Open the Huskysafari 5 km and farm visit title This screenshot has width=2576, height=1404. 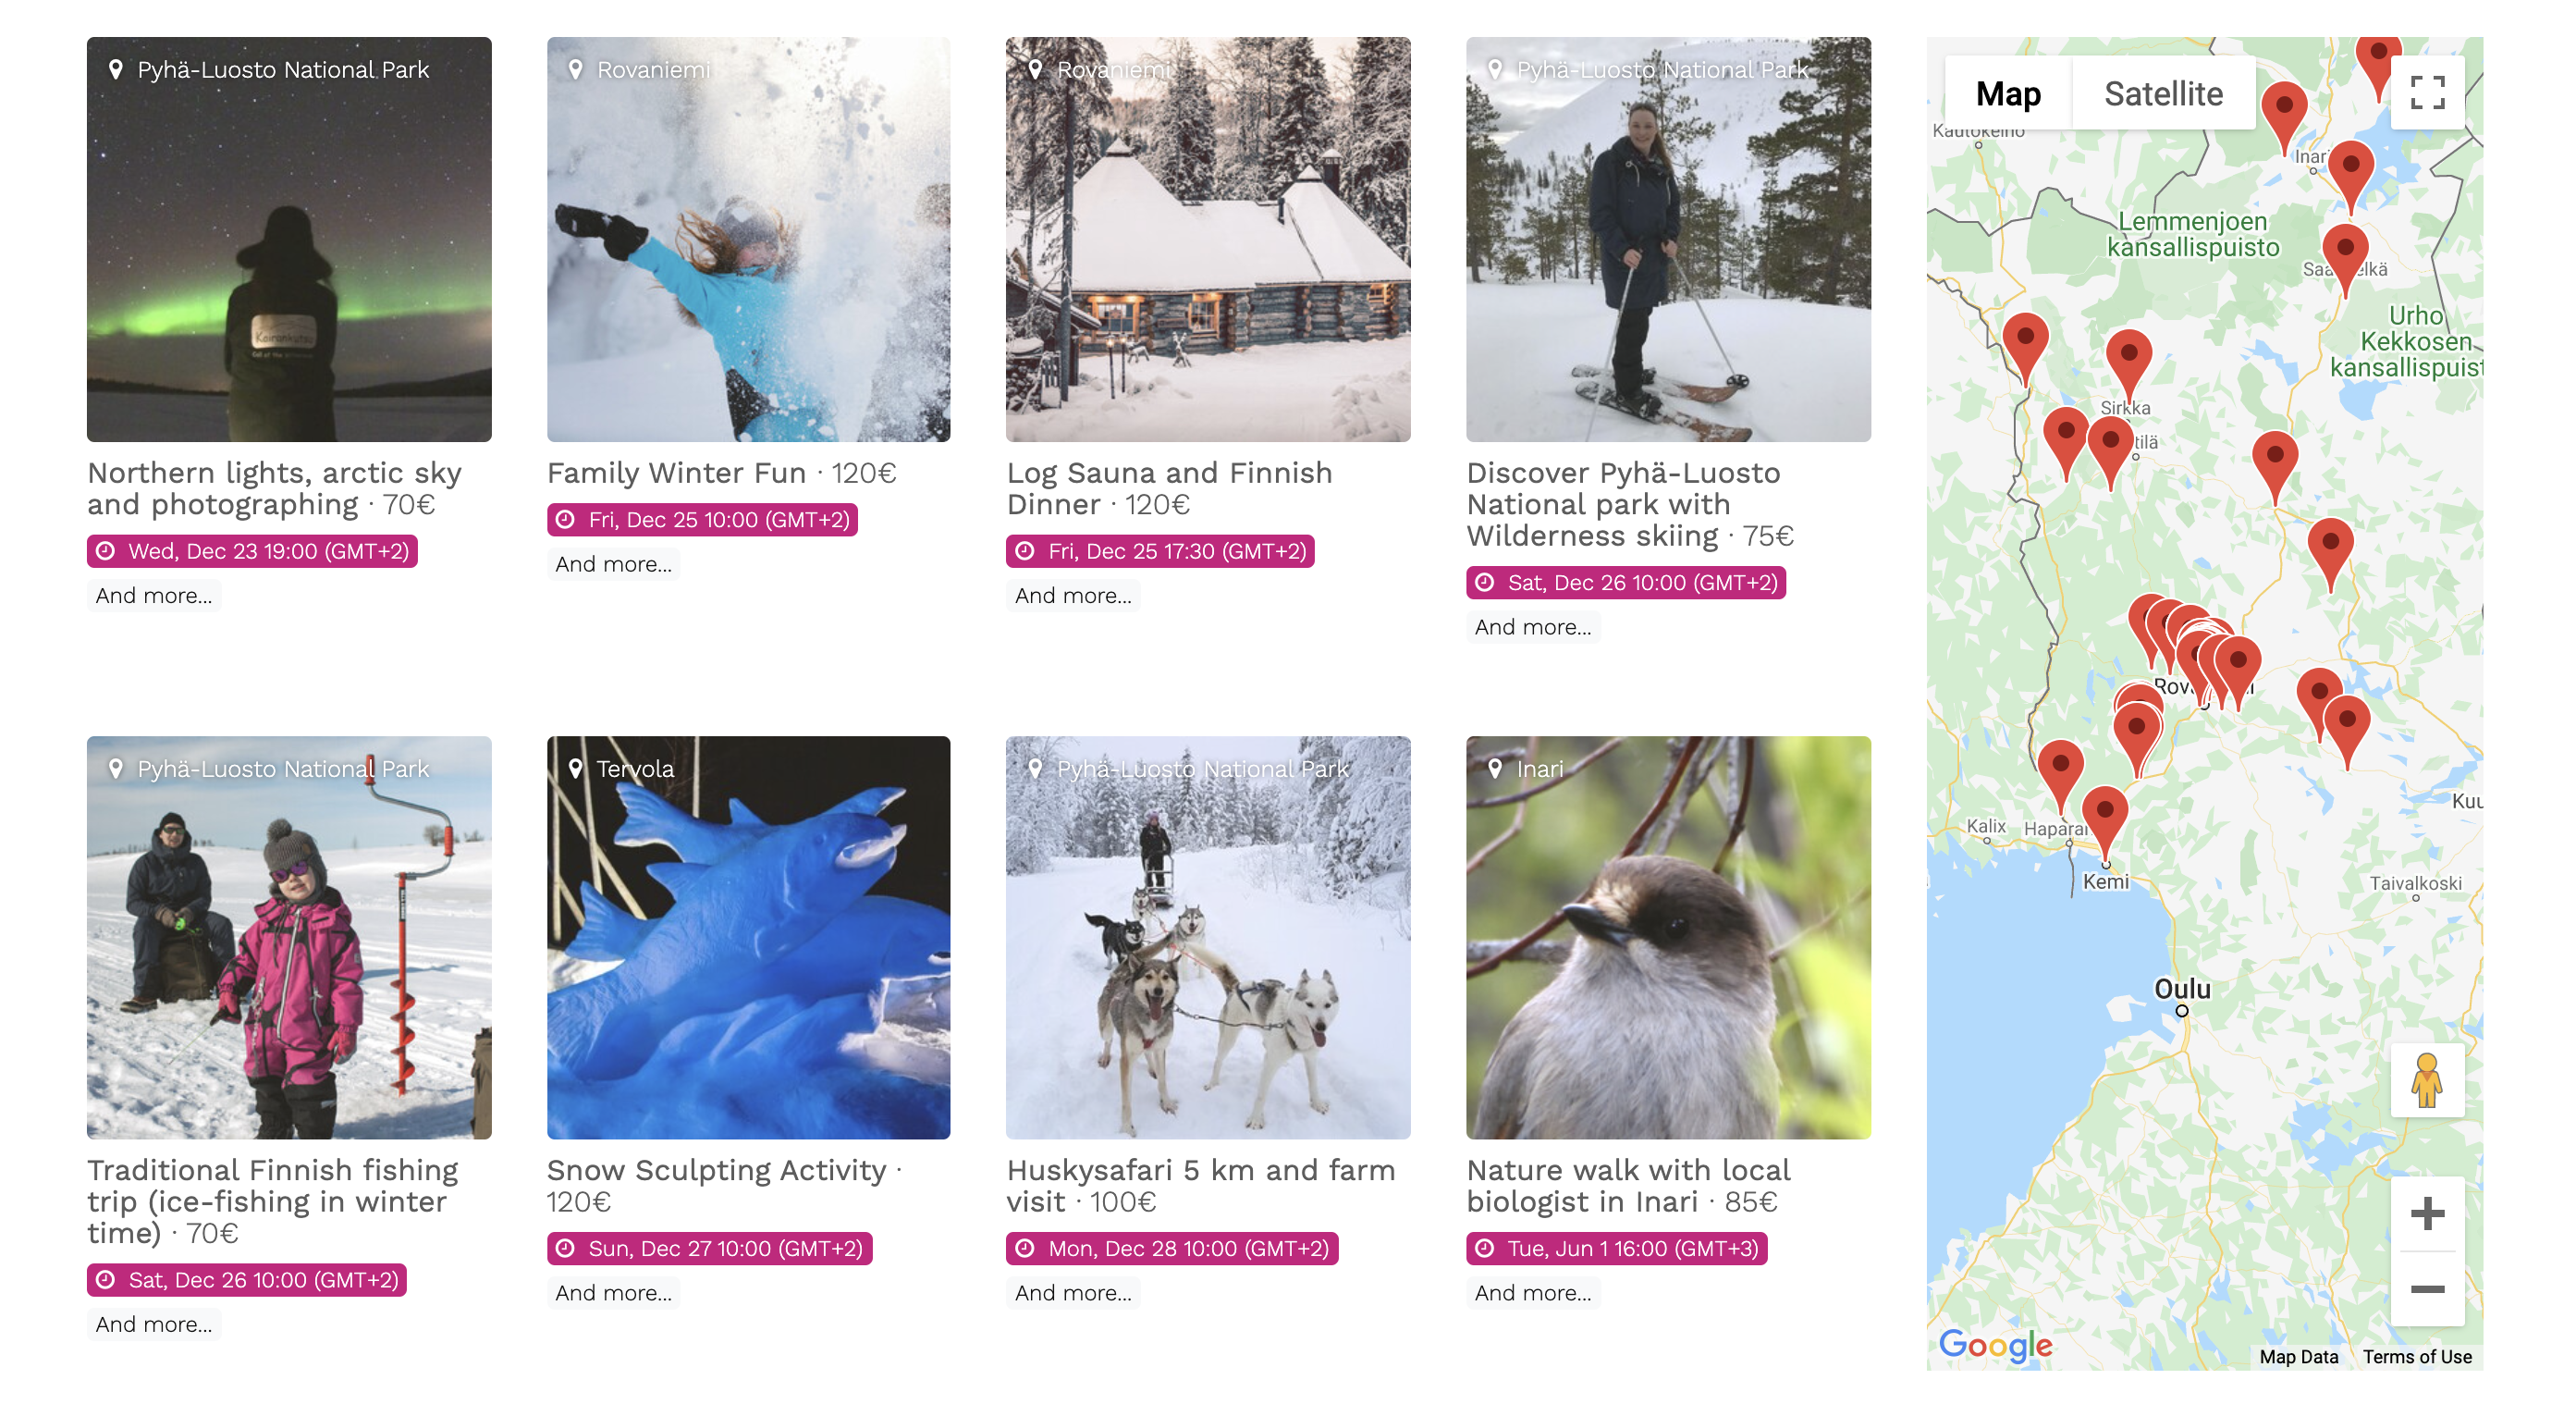(x=1200, y=1185)
